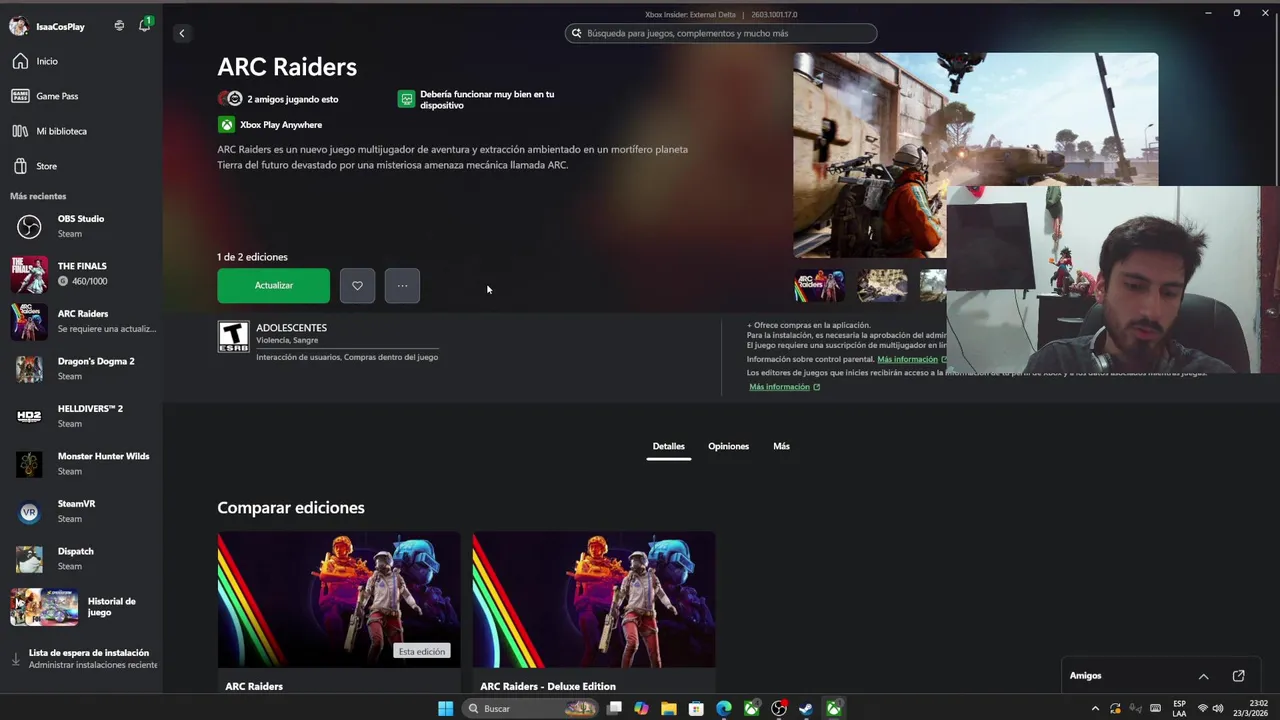Click Xbox Play Anywhere badge

pos(270,125)
